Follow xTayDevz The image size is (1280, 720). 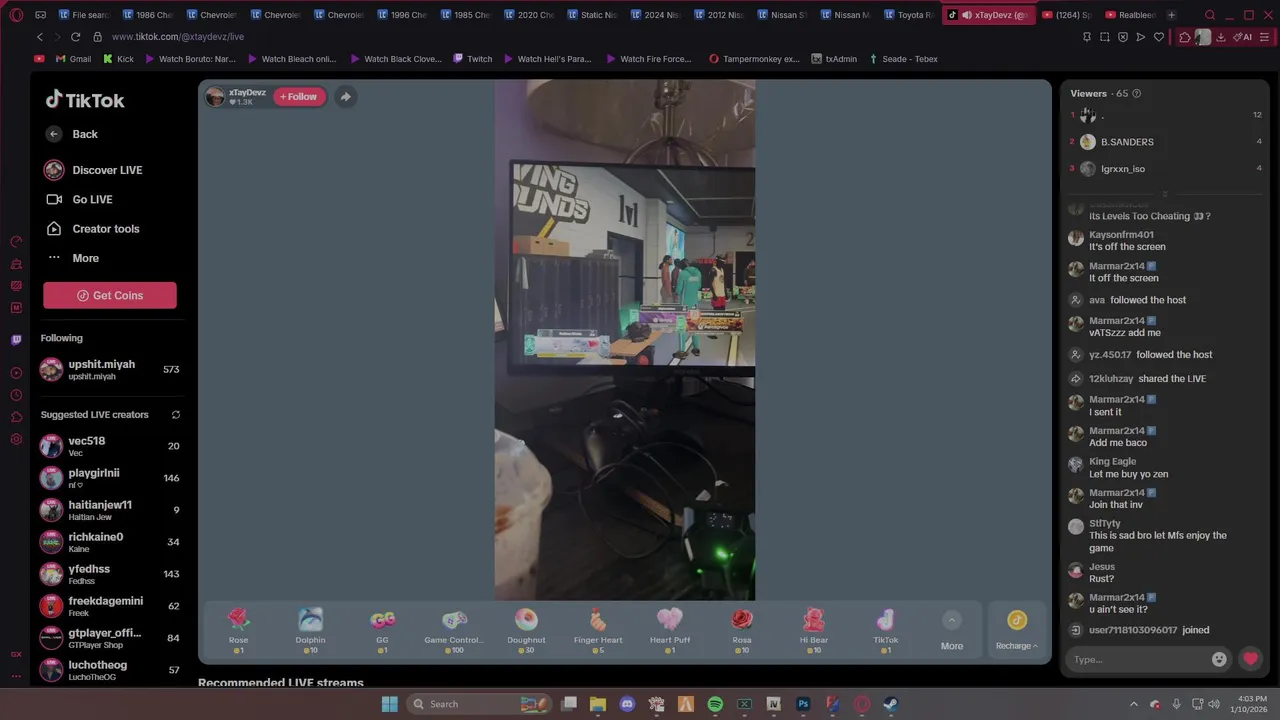[298, 97]
